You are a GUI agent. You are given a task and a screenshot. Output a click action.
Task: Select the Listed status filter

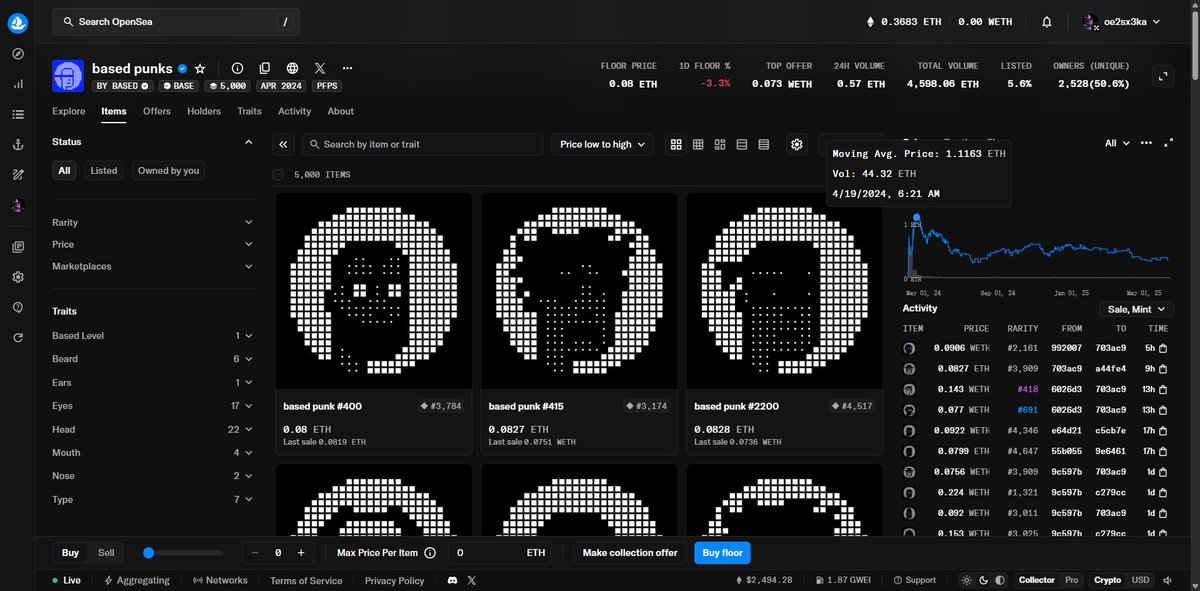104,171
